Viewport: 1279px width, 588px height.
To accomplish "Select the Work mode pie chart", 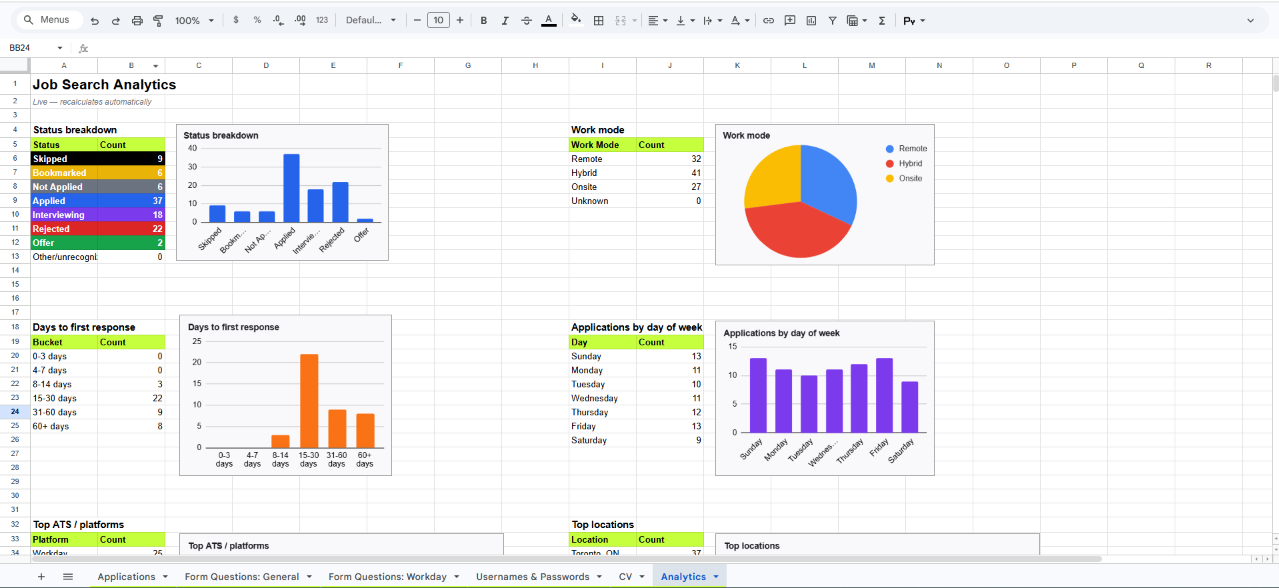I will (825, 195).
